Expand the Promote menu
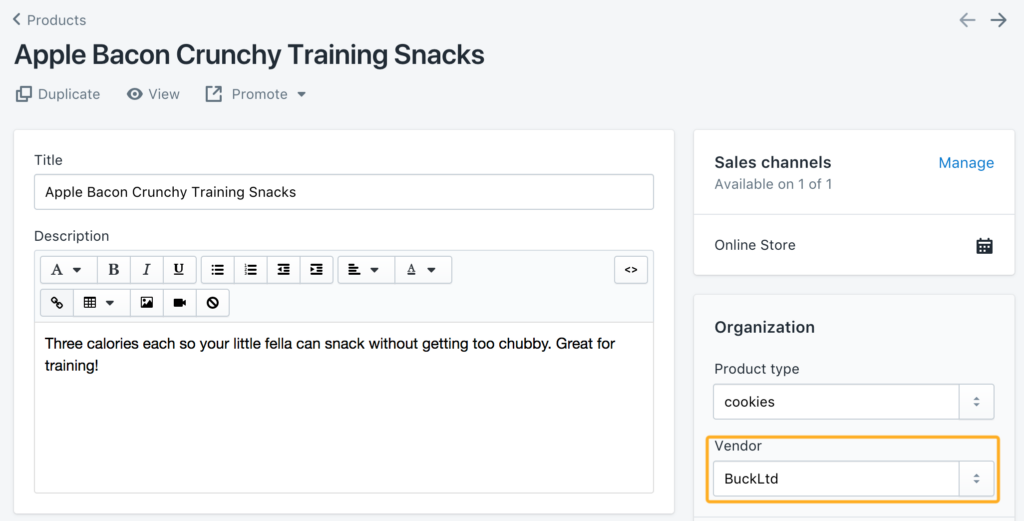Image resolution: width=1024 pixels, height=521 pixels. point(255,94)
